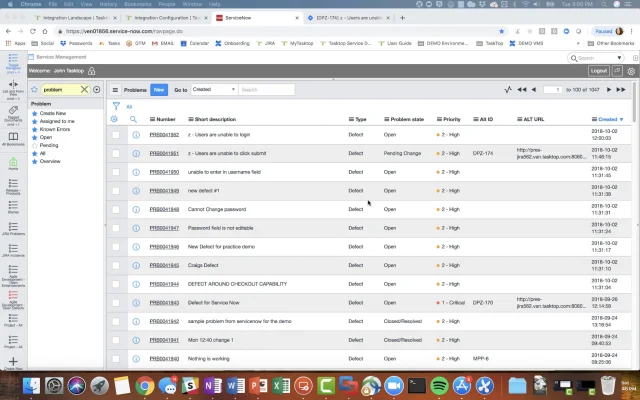Open Excel from the dock
640x400 pixels.
click(281, 386)
